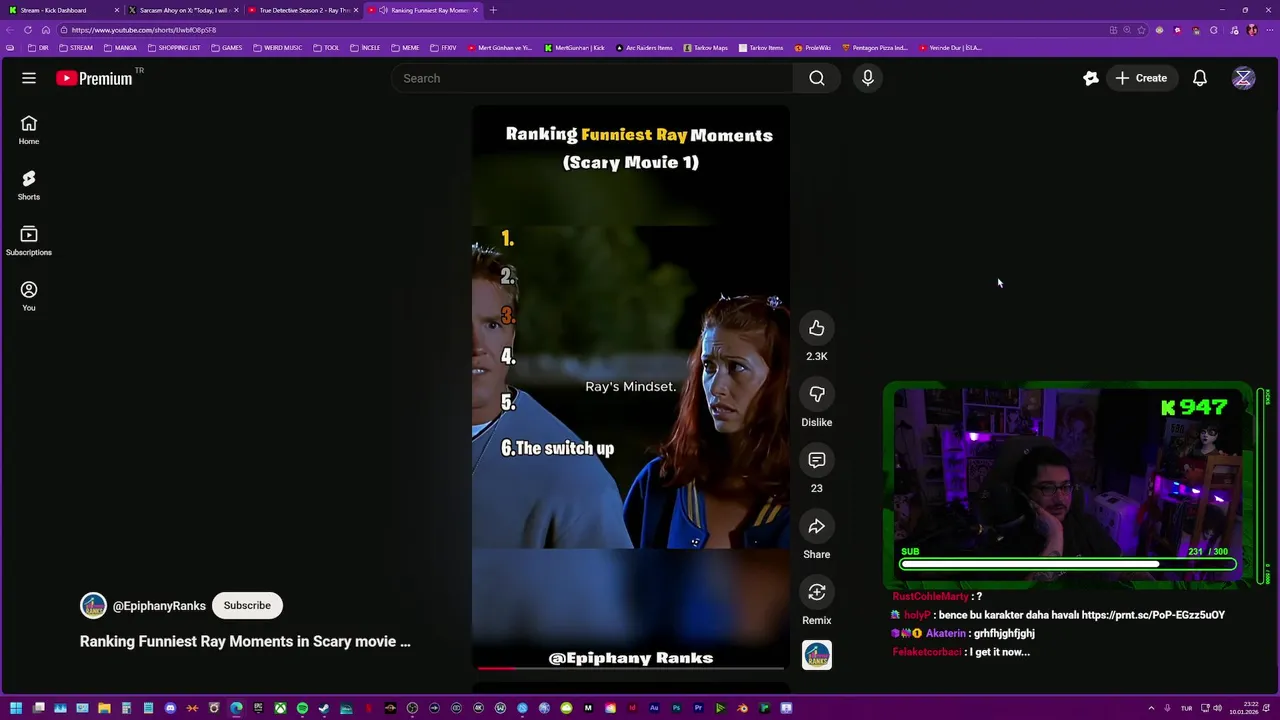Click the browser home button

[45, 30]
